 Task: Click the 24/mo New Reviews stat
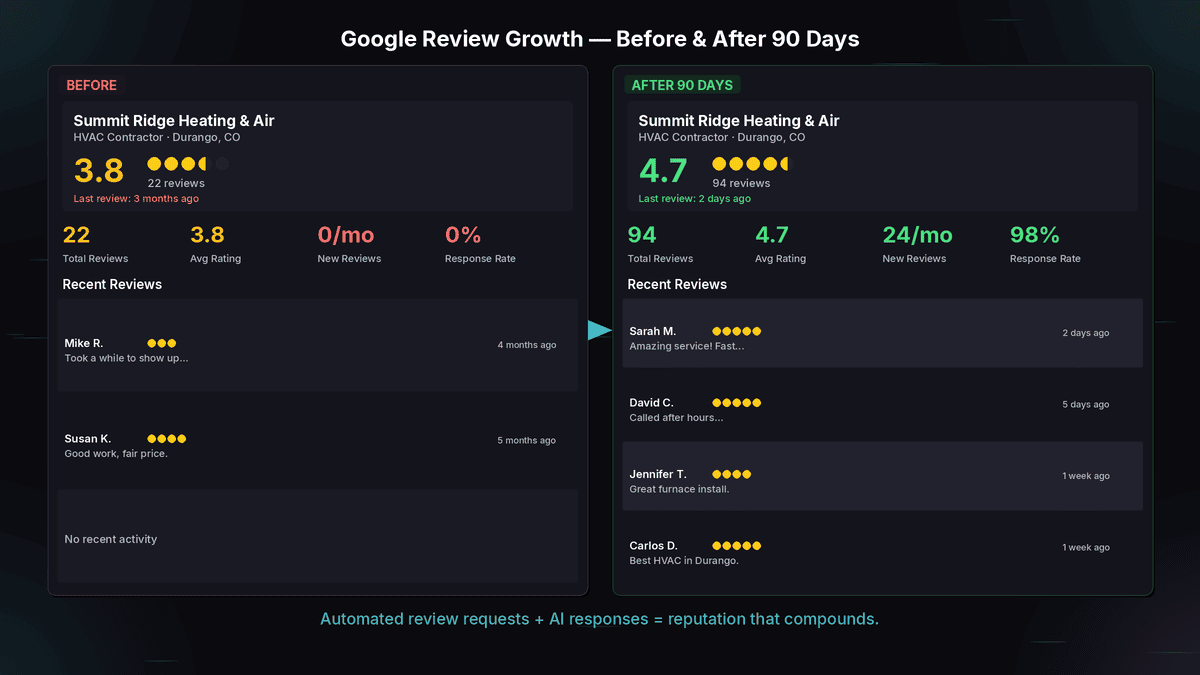917,244
